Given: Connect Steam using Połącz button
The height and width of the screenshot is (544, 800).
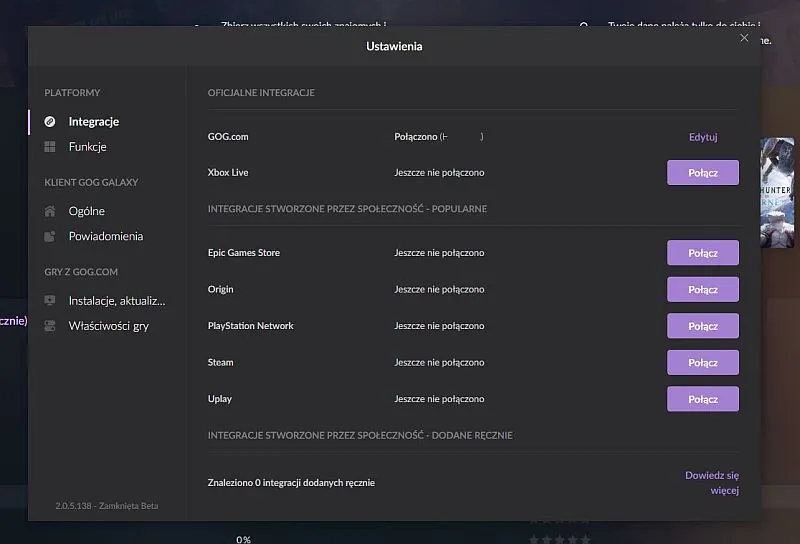Looking at the screenshot, I should 703,362.
